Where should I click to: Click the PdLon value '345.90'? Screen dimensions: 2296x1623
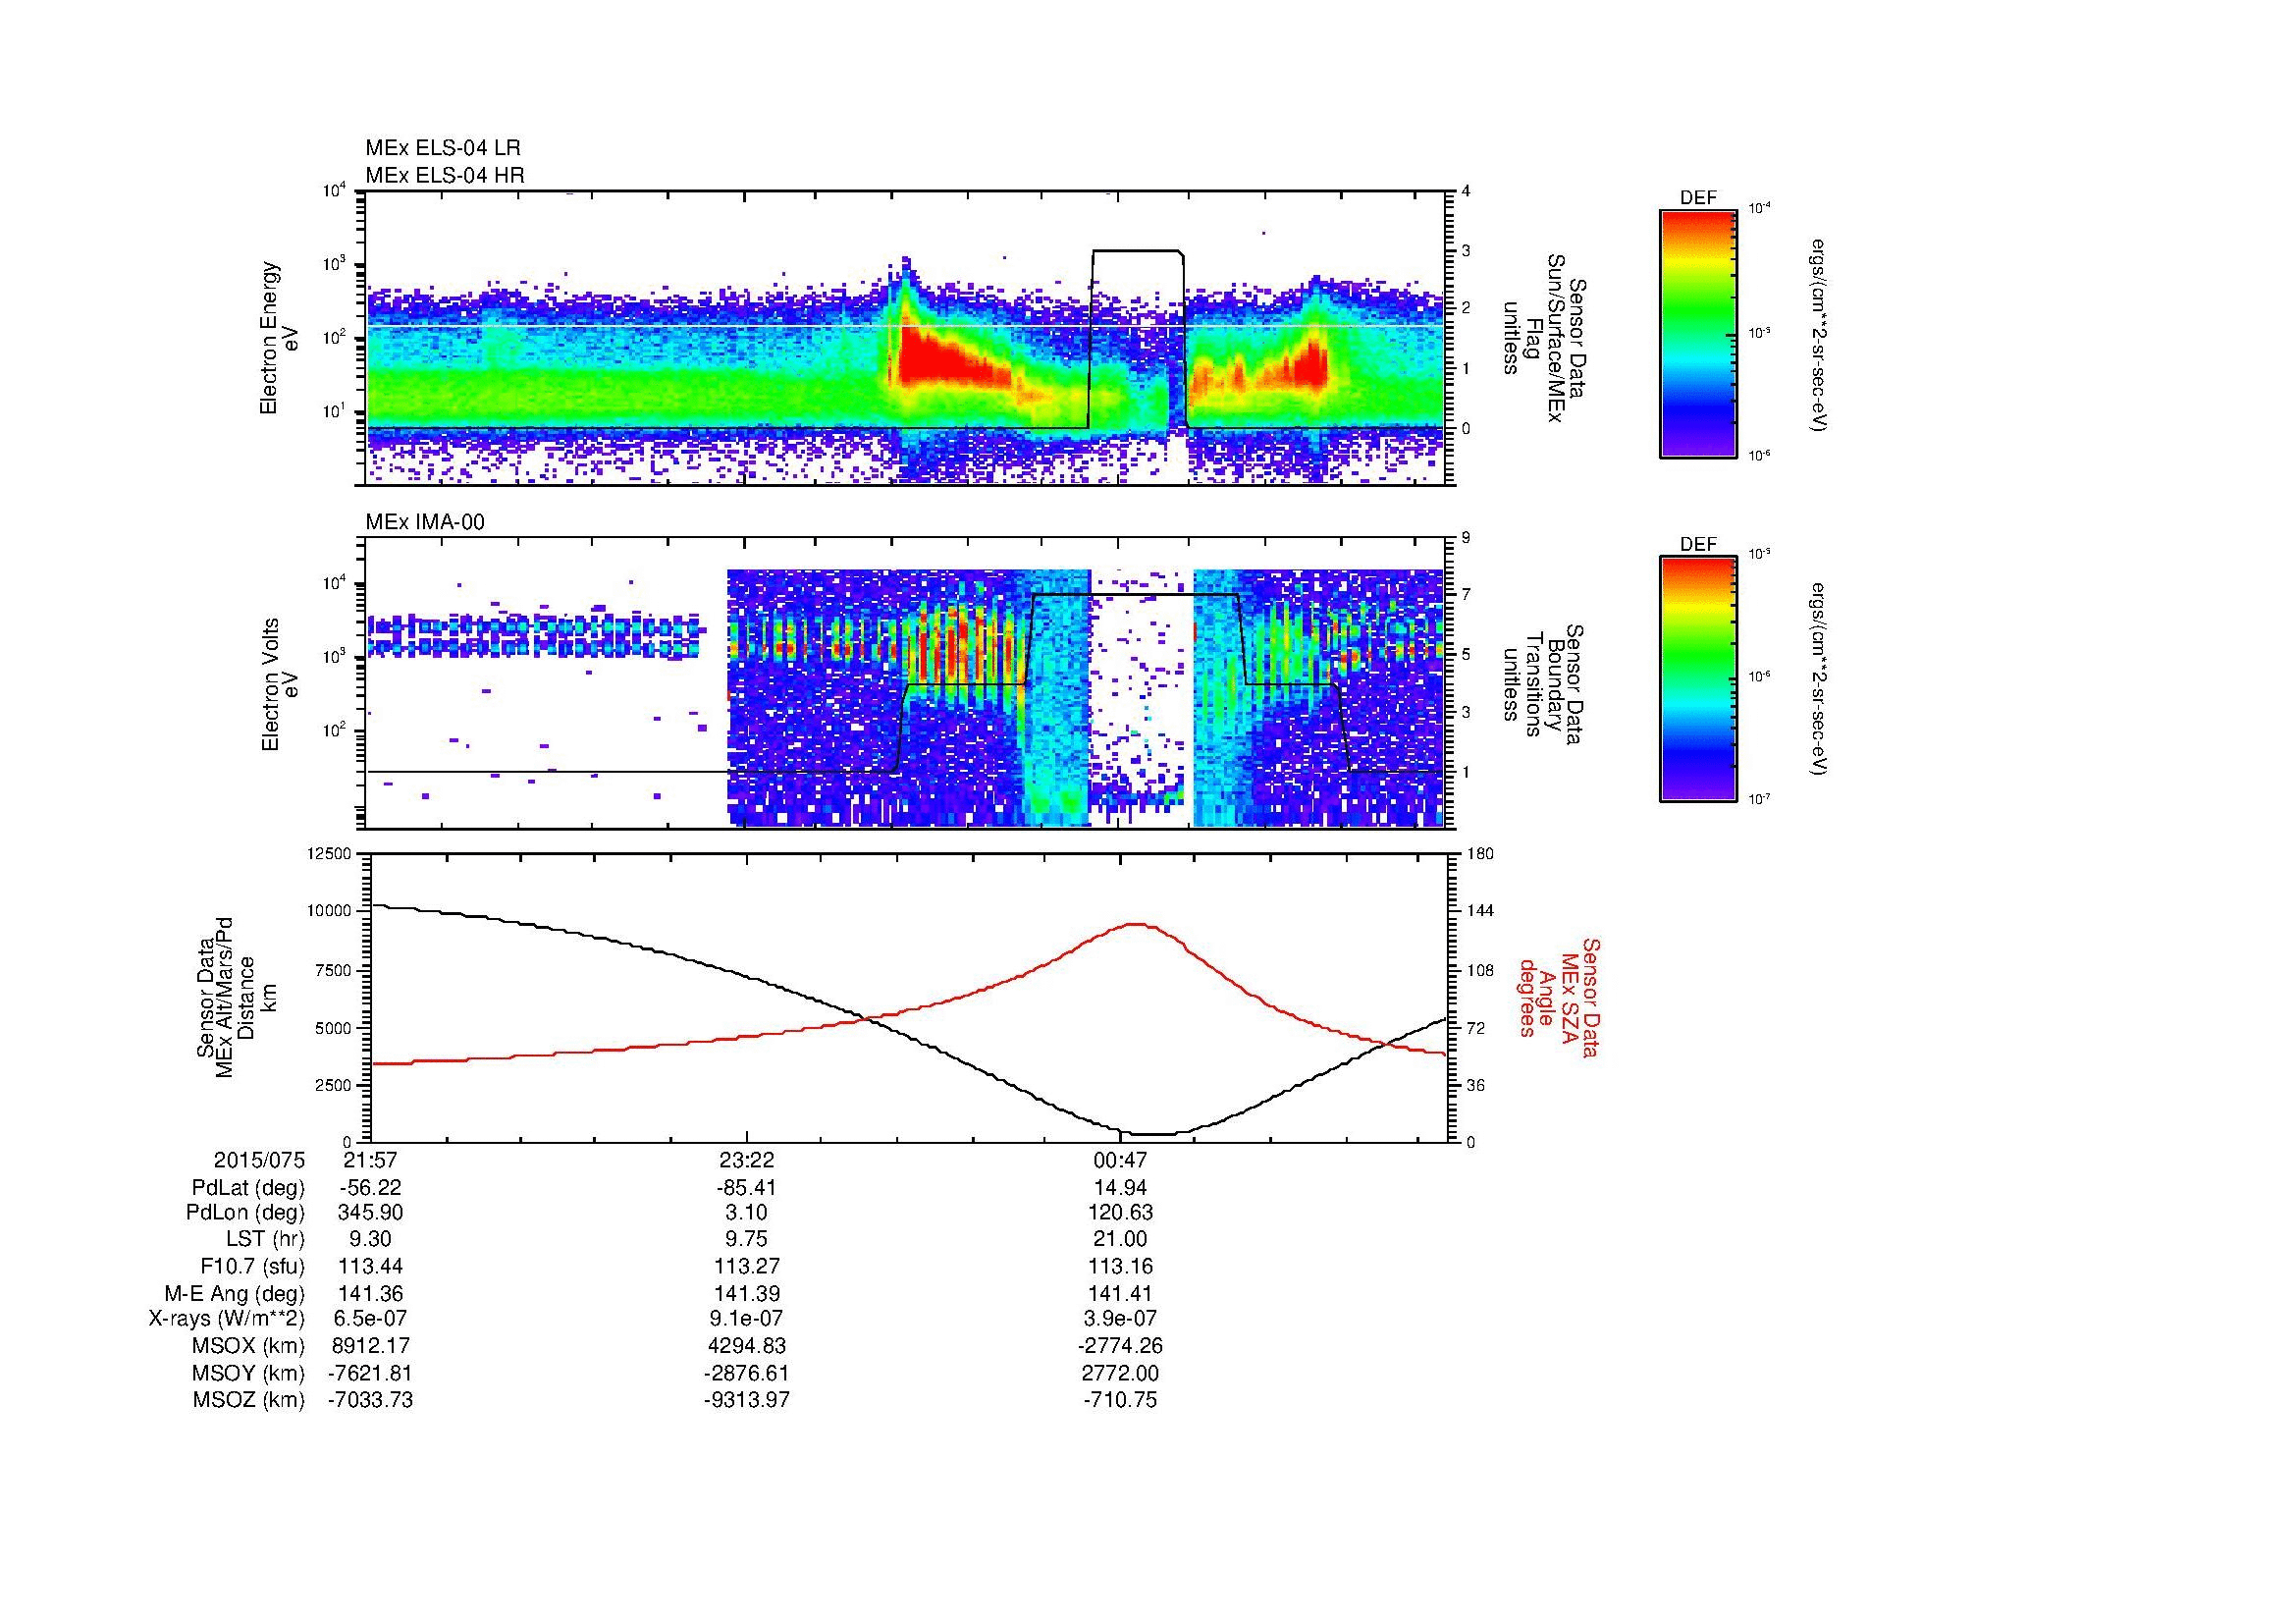click(x=370, y=1213)
